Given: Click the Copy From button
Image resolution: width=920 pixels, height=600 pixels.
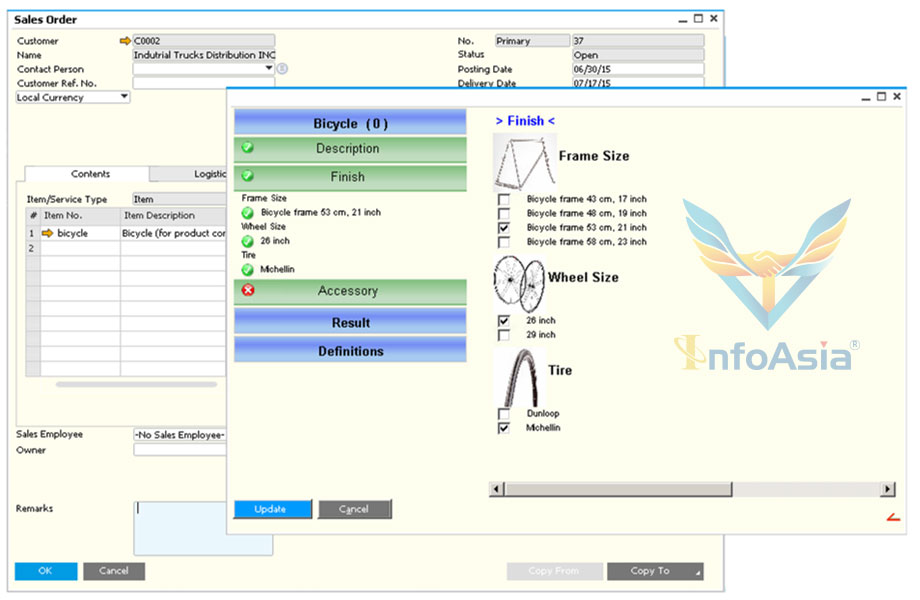Looking at the screenshot, I should click(554, 571).
